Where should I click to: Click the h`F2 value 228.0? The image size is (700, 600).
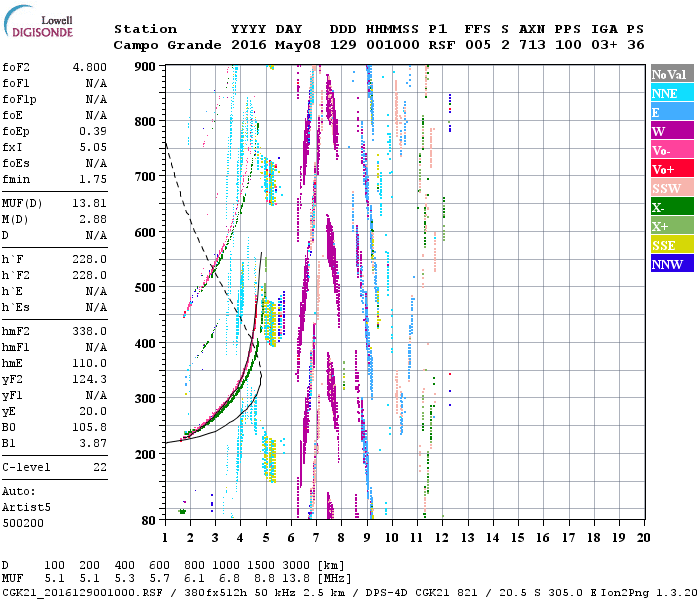pos(90,275)
